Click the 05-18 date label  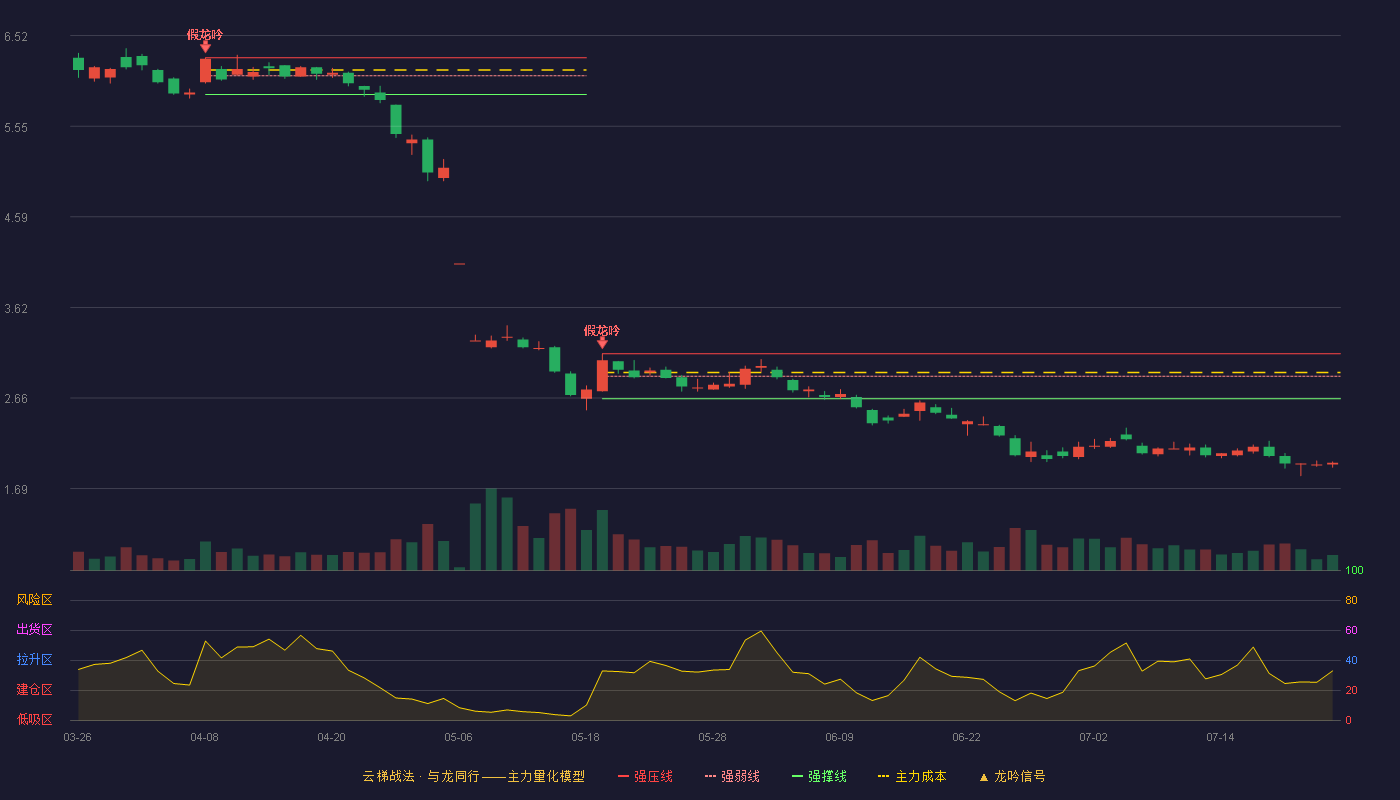[x=585, y=737]
